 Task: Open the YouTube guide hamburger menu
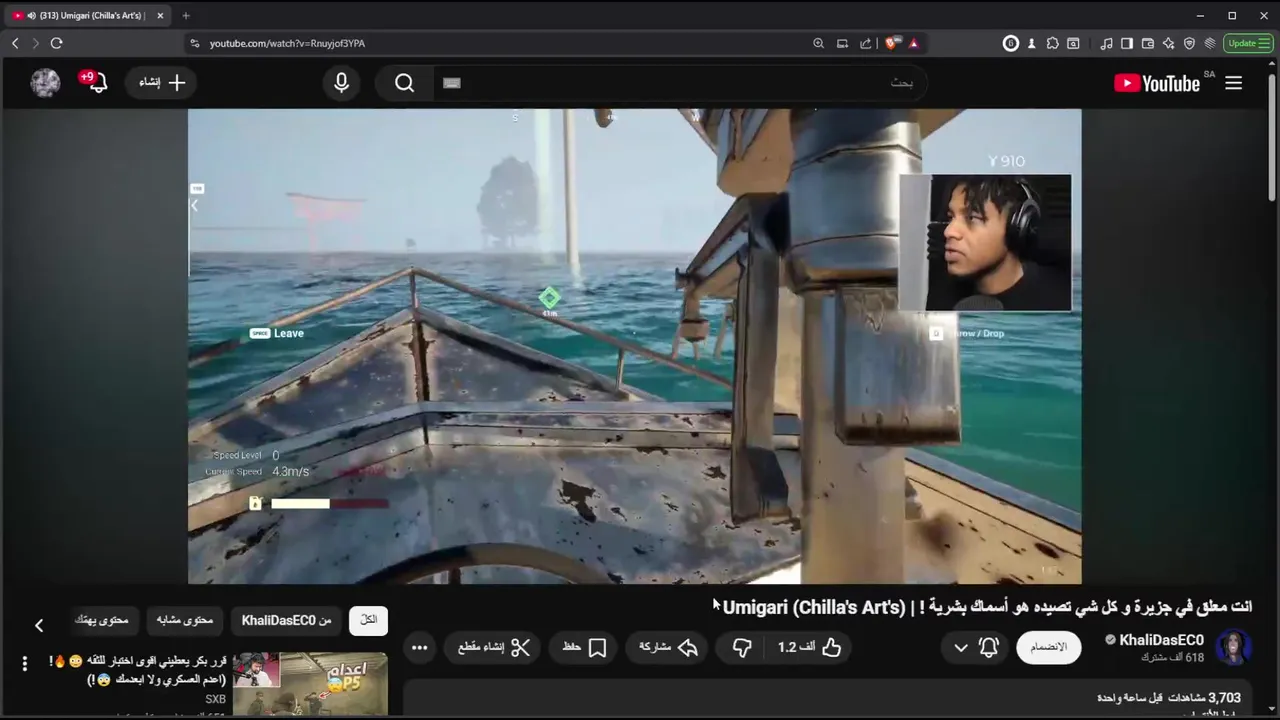click(x=1233, y=83)
